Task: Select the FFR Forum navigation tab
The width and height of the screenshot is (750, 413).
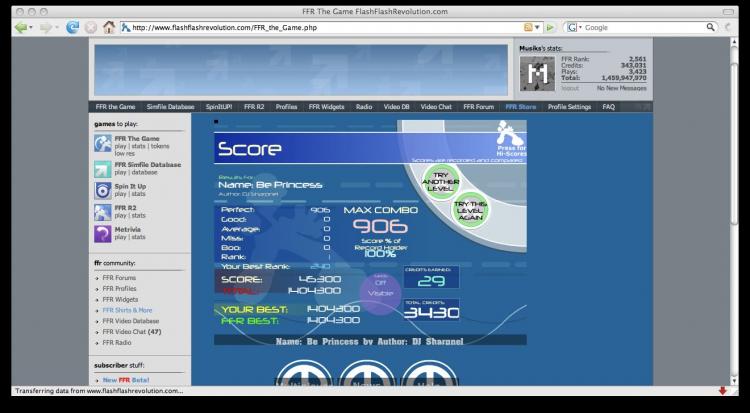Action: click(x=478, y=105)
